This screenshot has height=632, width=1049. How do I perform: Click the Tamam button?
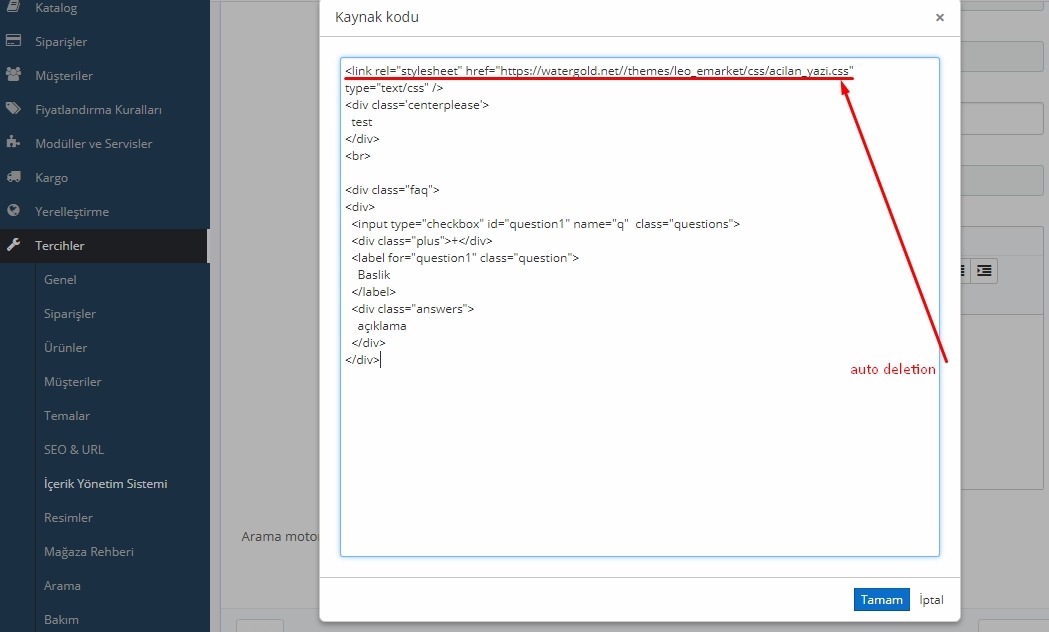881,600
